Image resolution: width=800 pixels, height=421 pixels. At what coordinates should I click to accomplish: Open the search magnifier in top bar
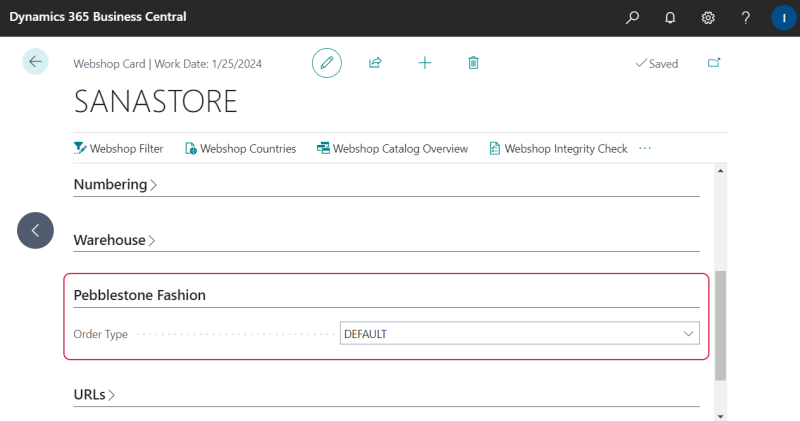[x=632, y=17]
